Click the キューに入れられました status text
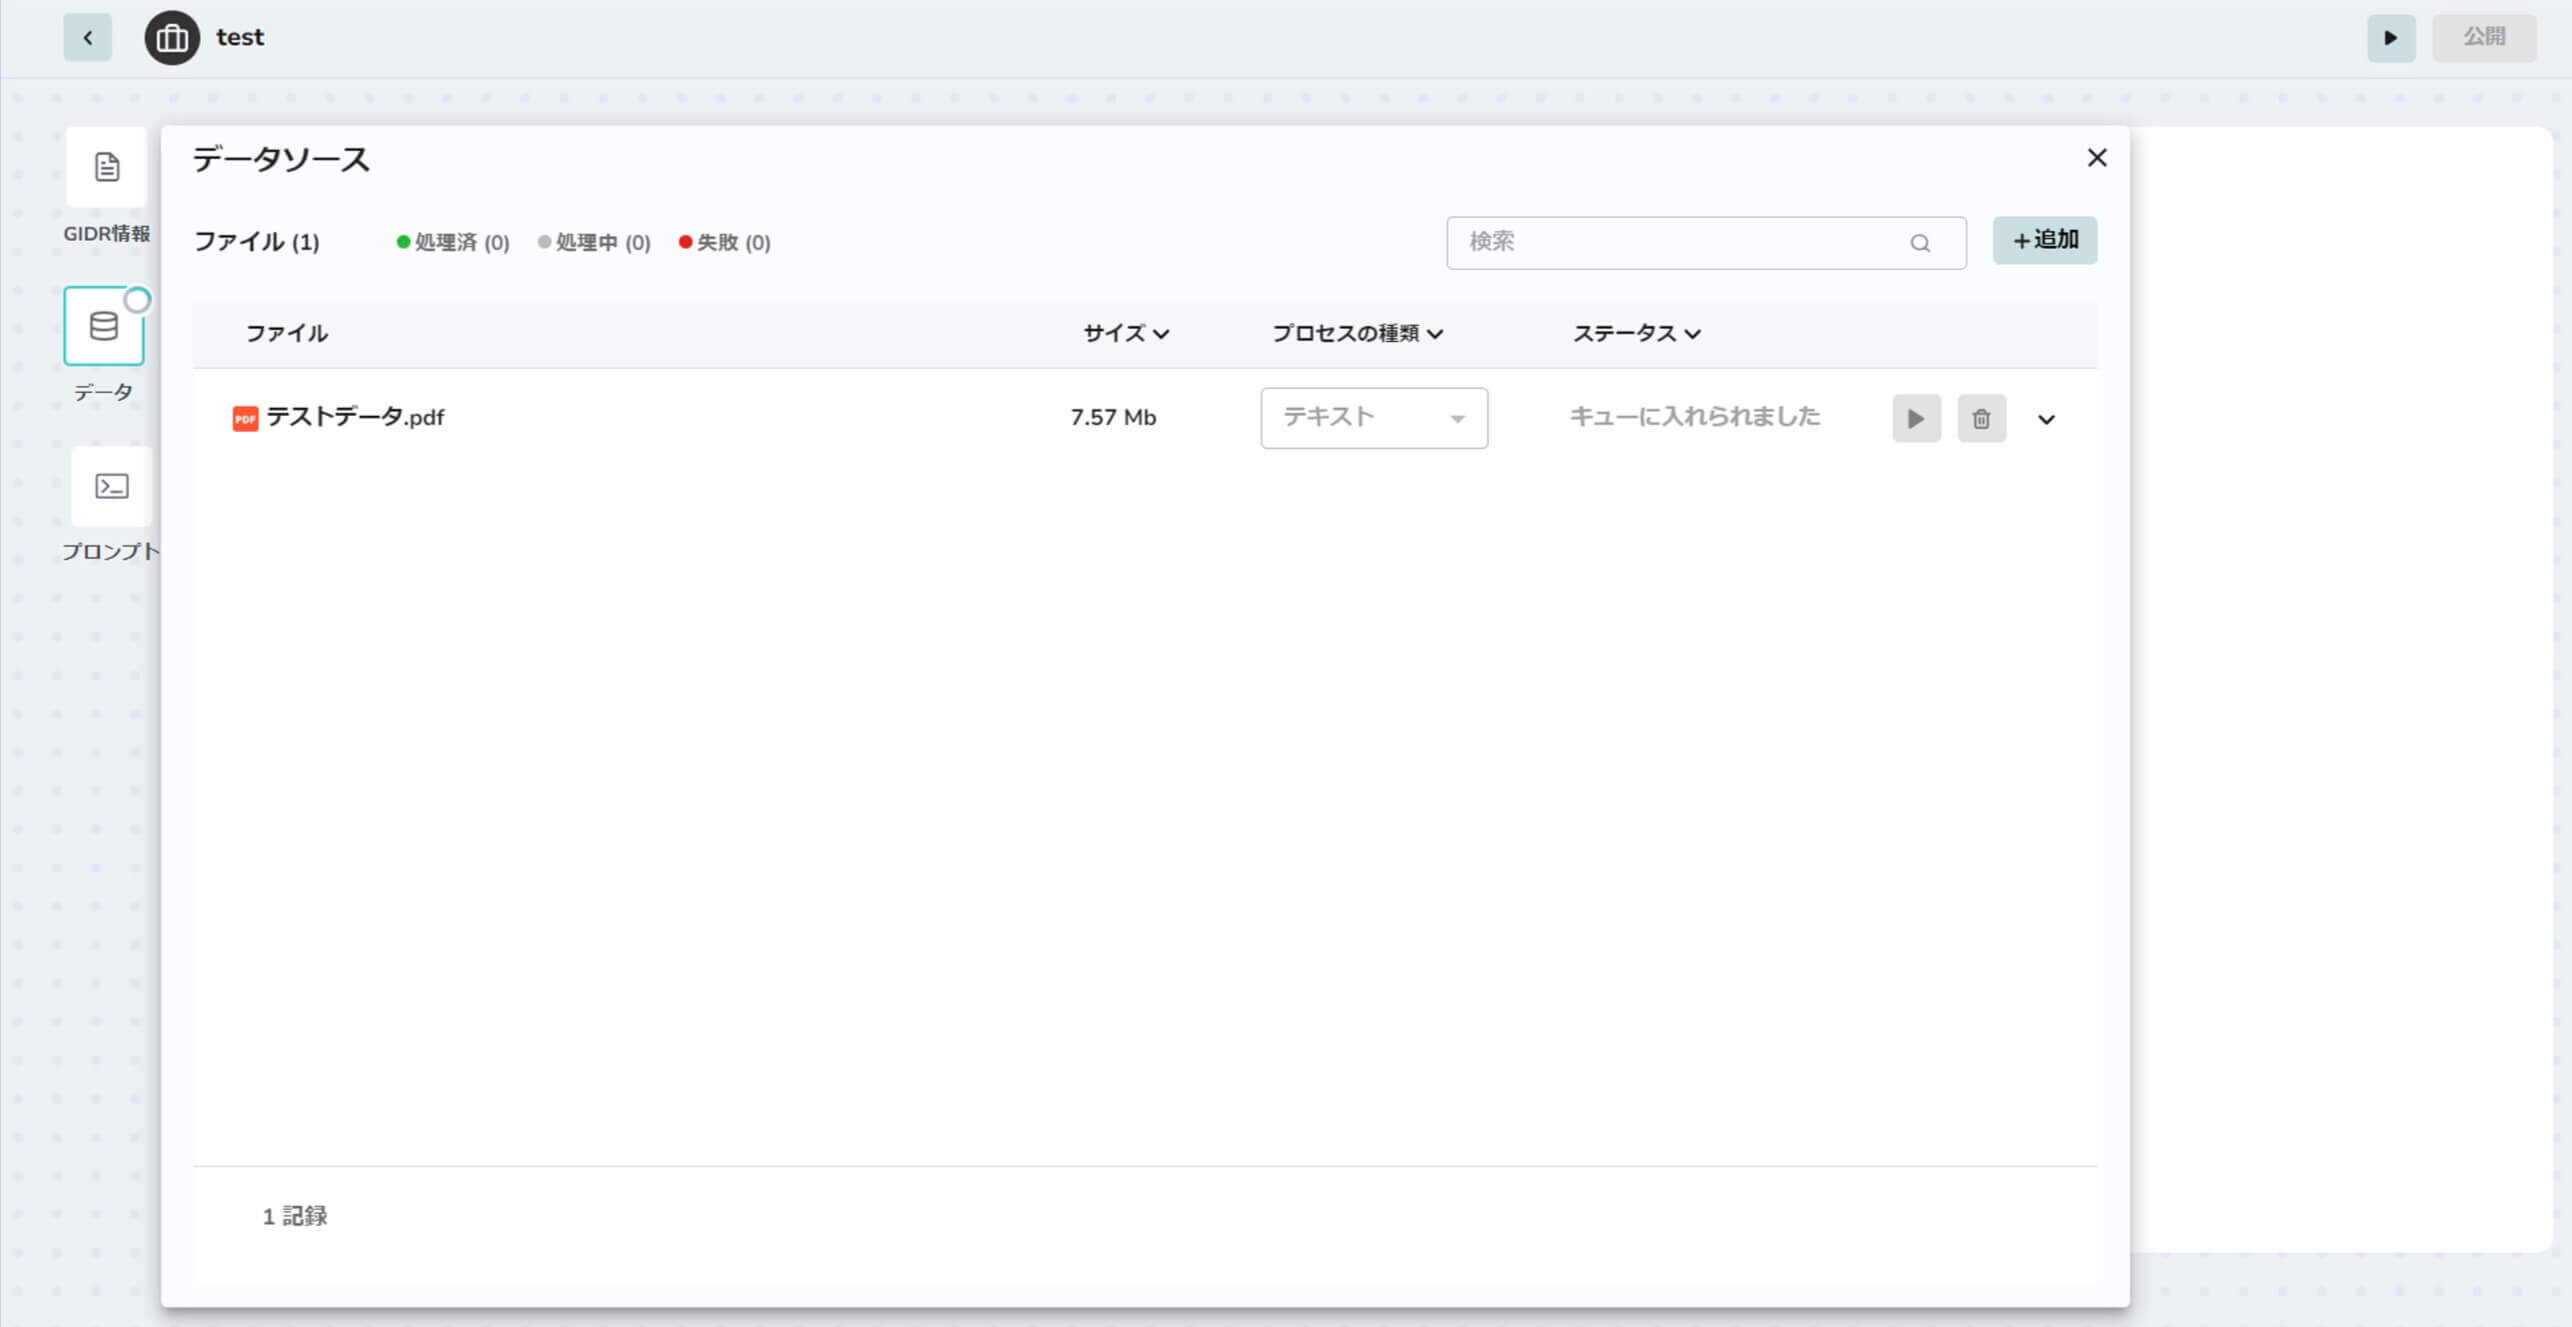 tap(1695, 417)
